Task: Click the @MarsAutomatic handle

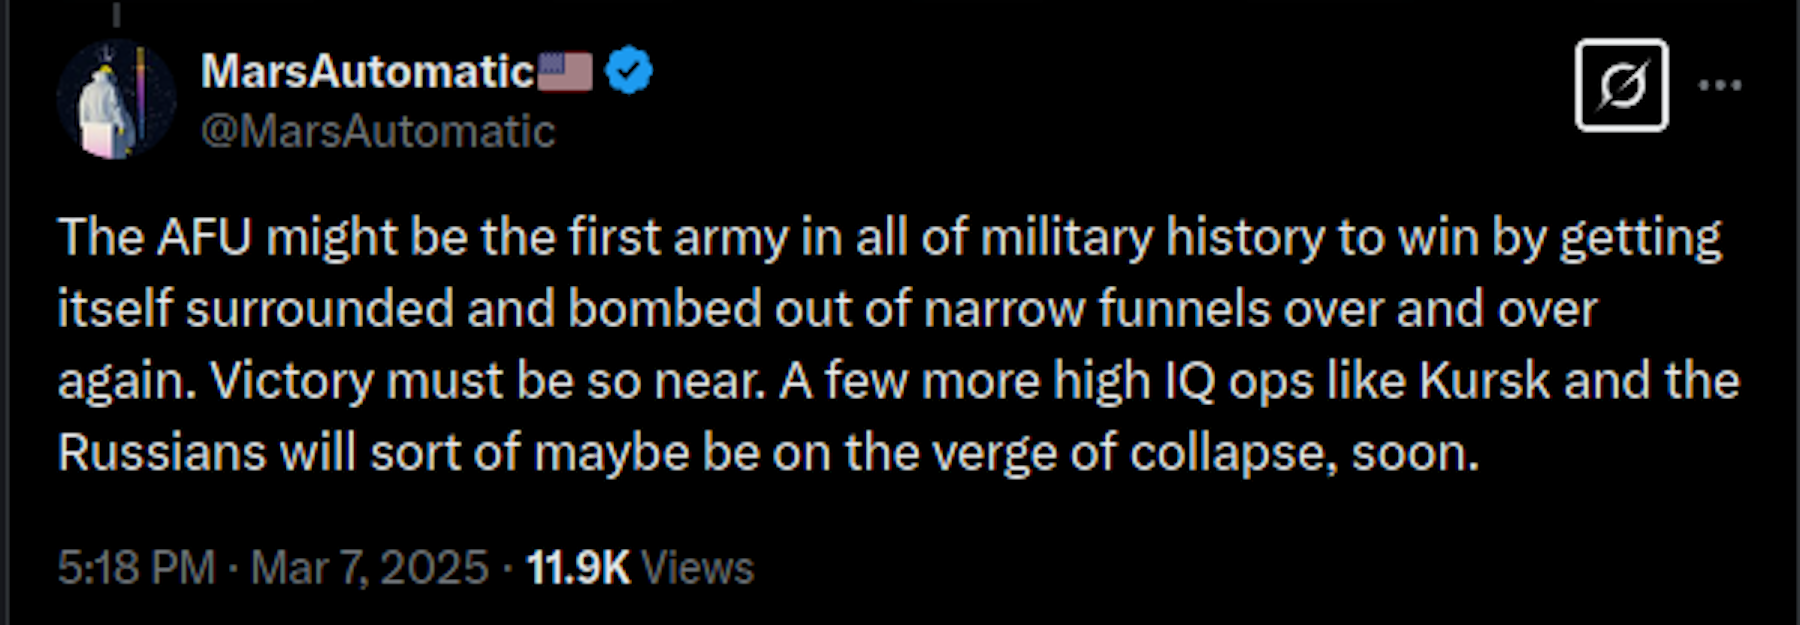Action: click(378, 132)
